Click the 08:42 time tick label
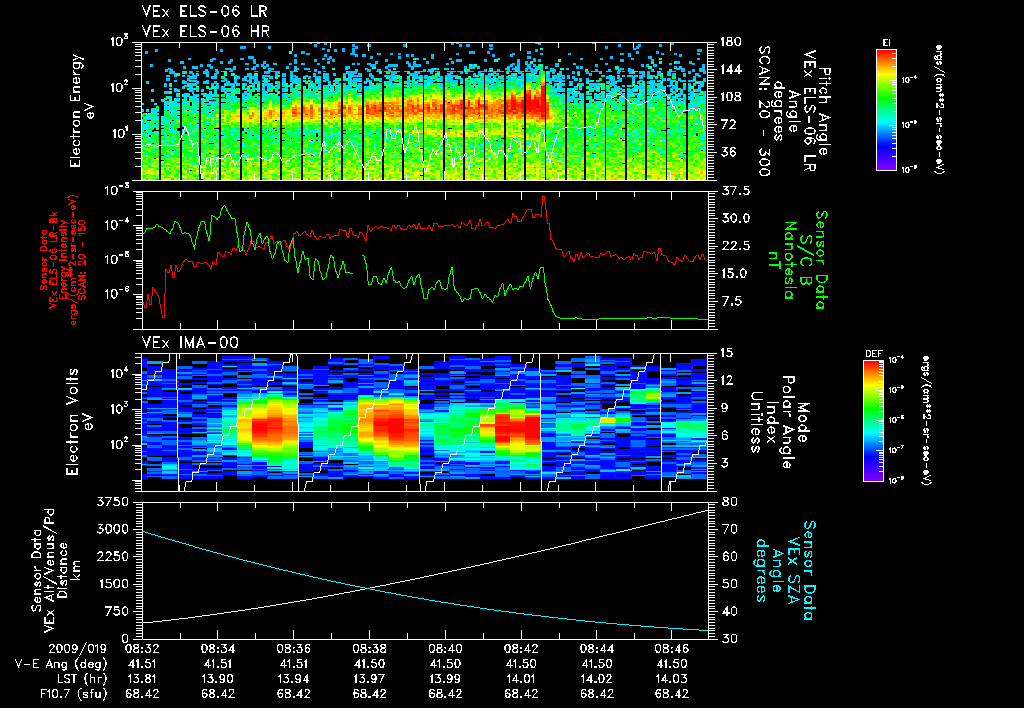 tap(521, 649)
